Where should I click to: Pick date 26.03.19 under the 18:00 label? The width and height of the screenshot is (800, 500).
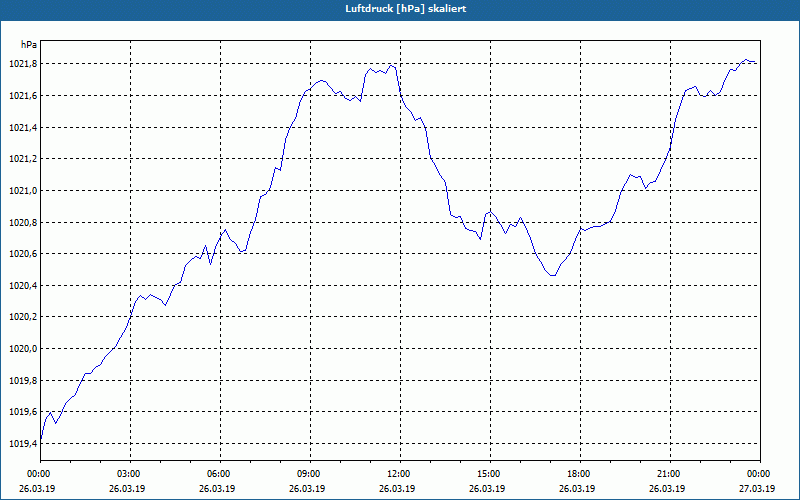coord(577,489)
